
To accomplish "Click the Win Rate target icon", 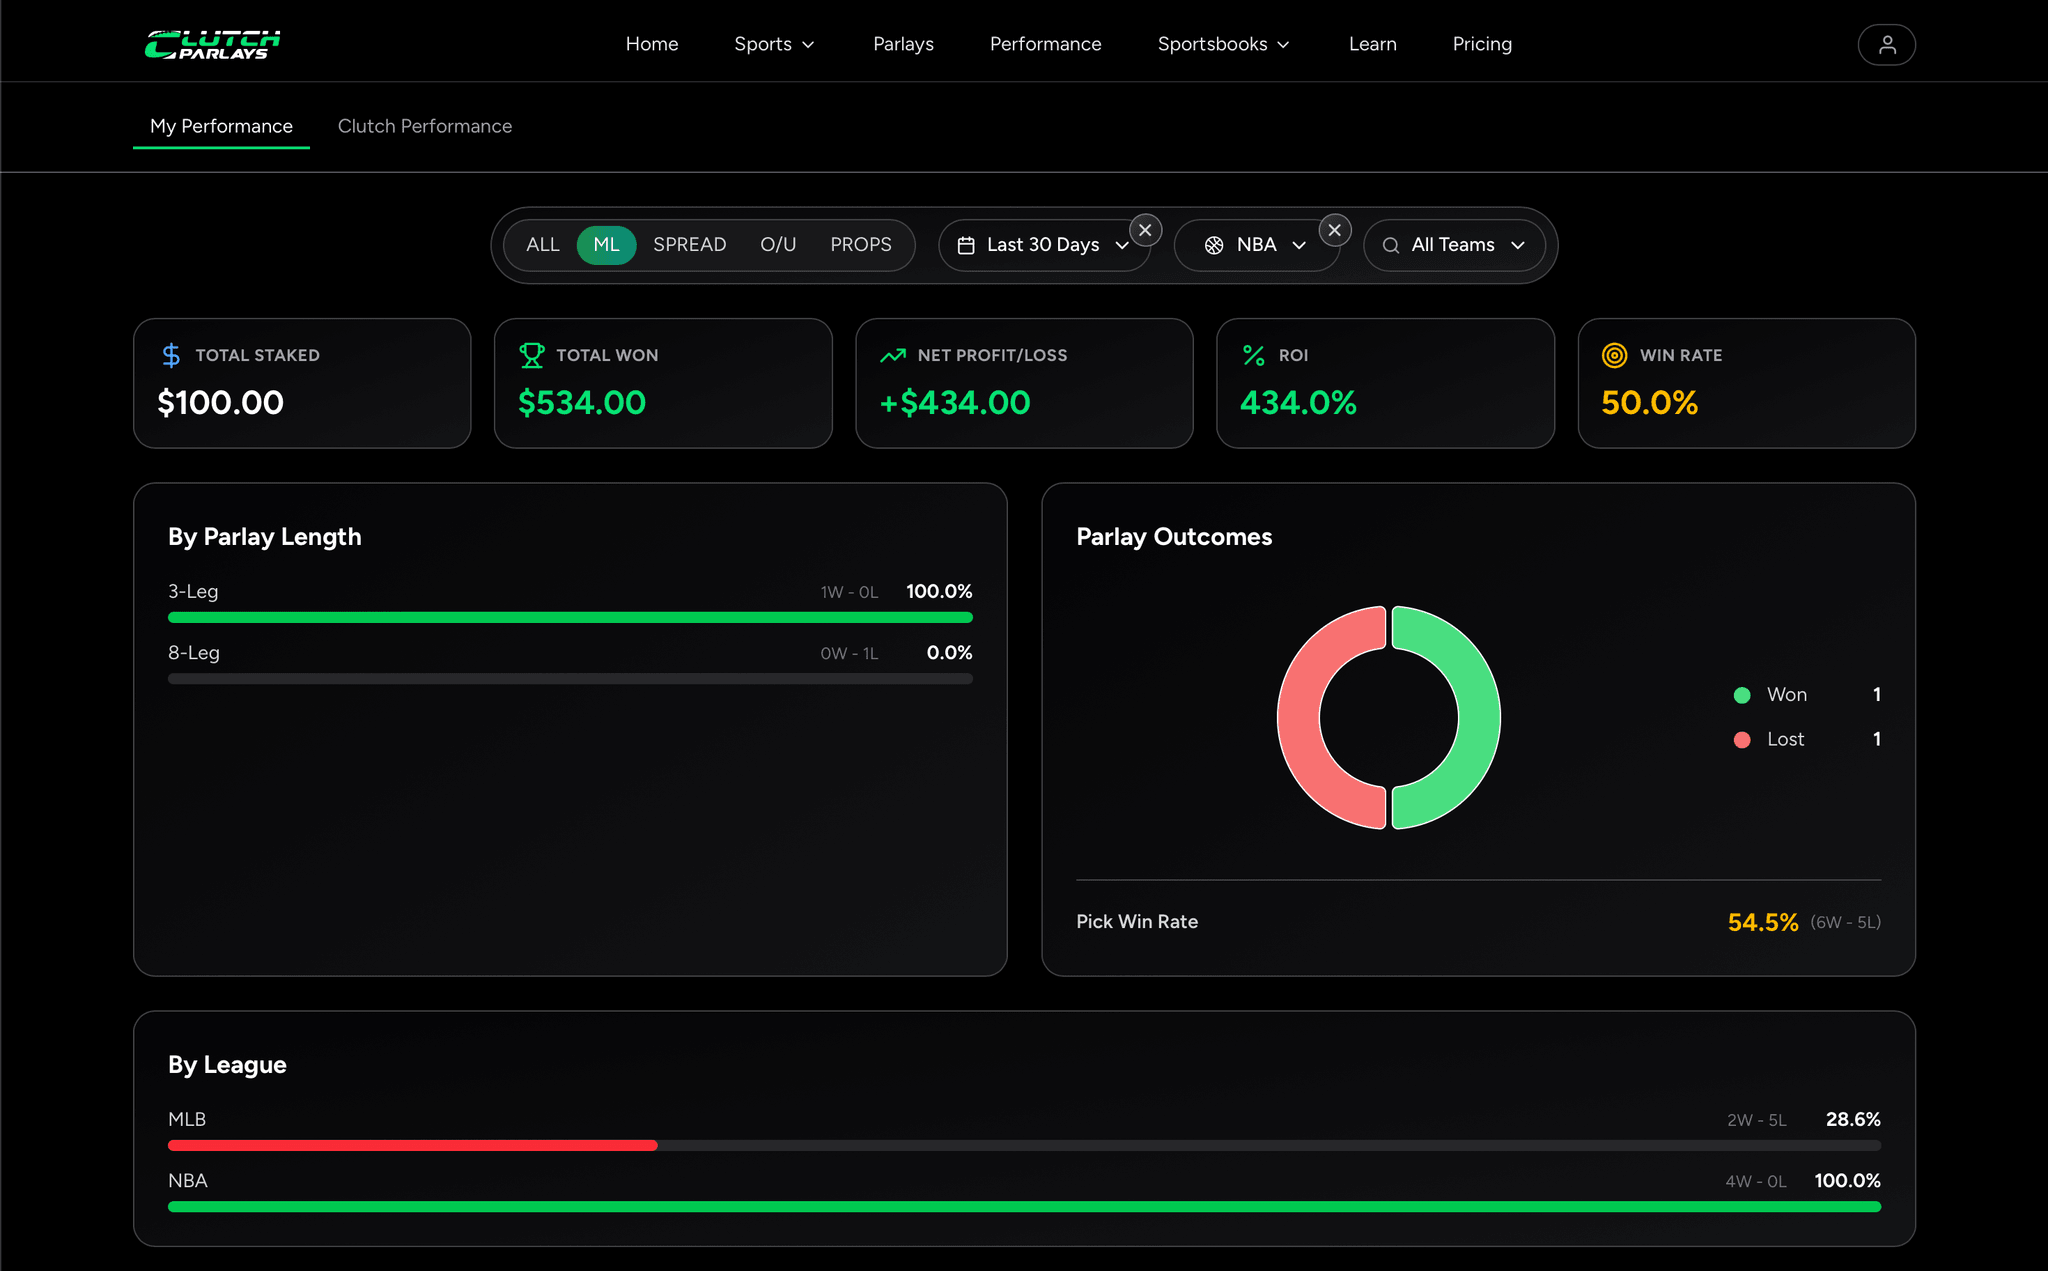I will point(1614,355).
